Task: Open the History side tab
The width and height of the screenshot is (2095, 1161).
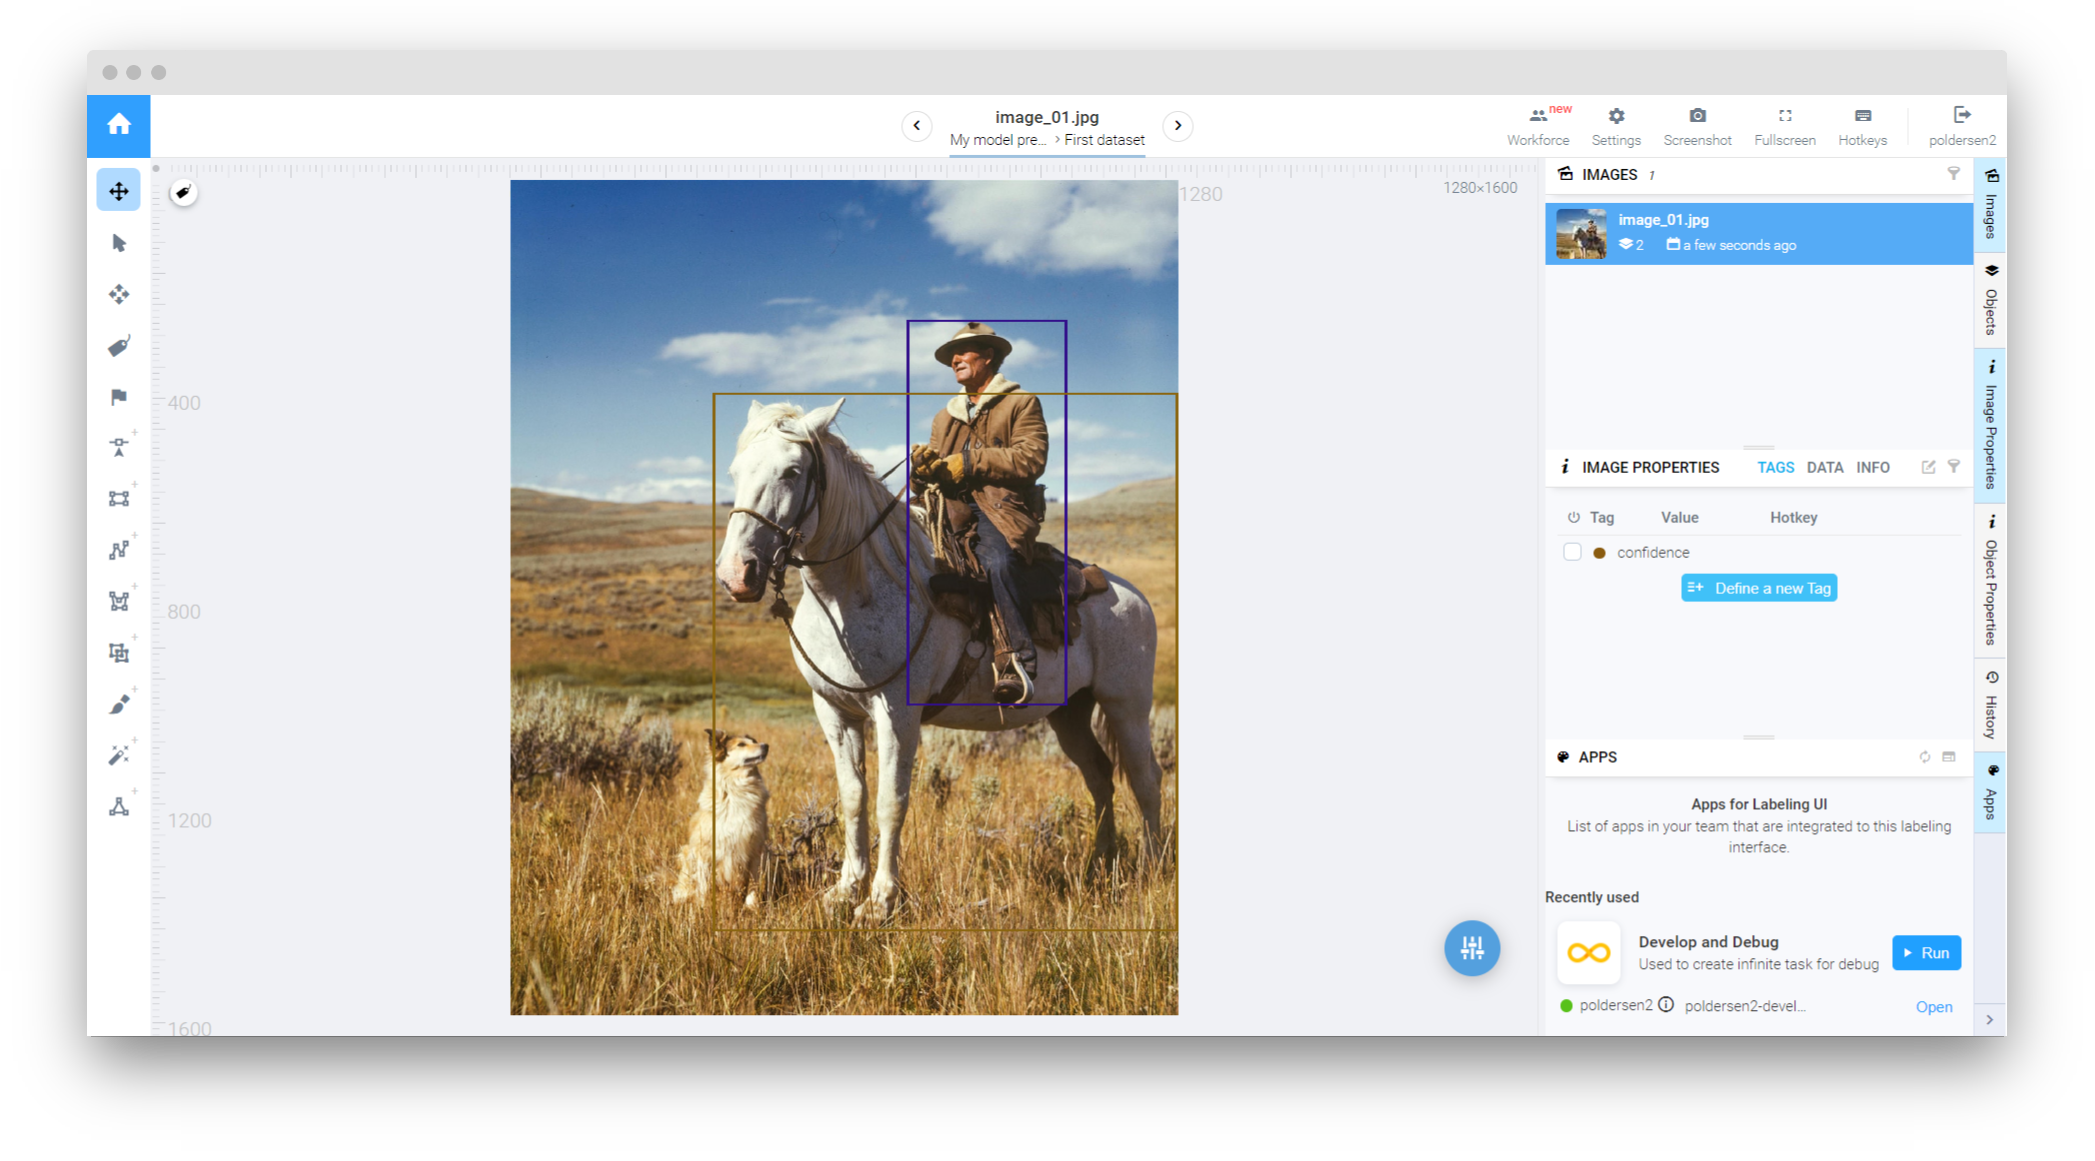Action: pos(1990,706)
